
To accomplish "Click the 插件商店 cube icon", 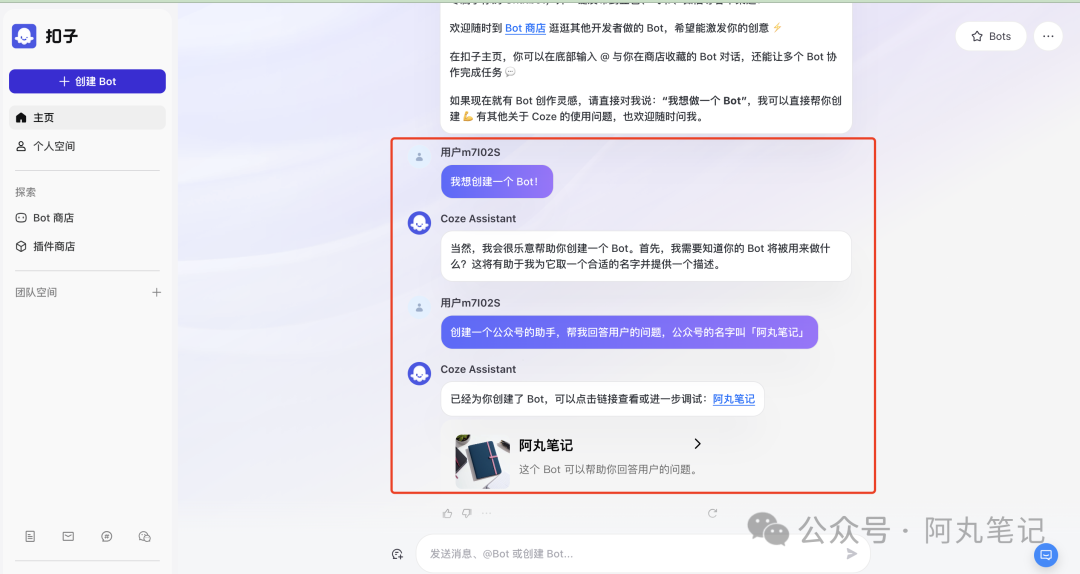I will click(x=21, y=246).
